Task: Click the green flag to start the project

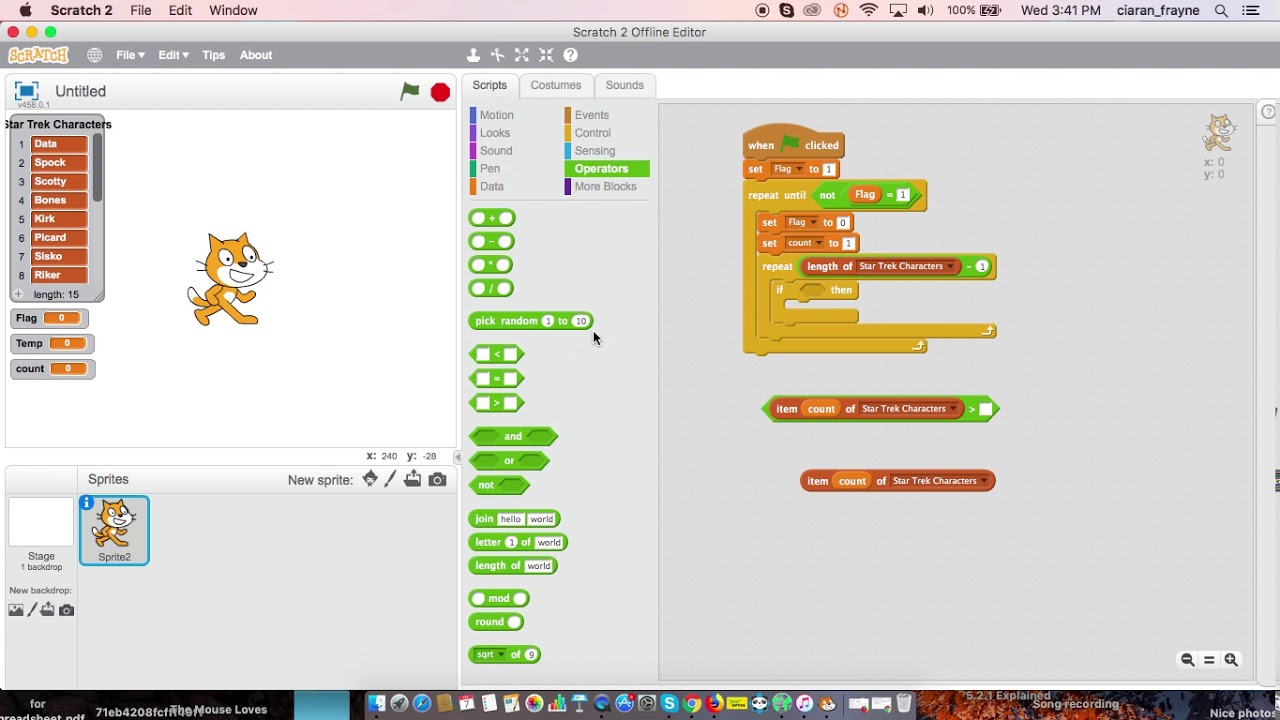Action: pyautogui.click(x=410, y=92)
